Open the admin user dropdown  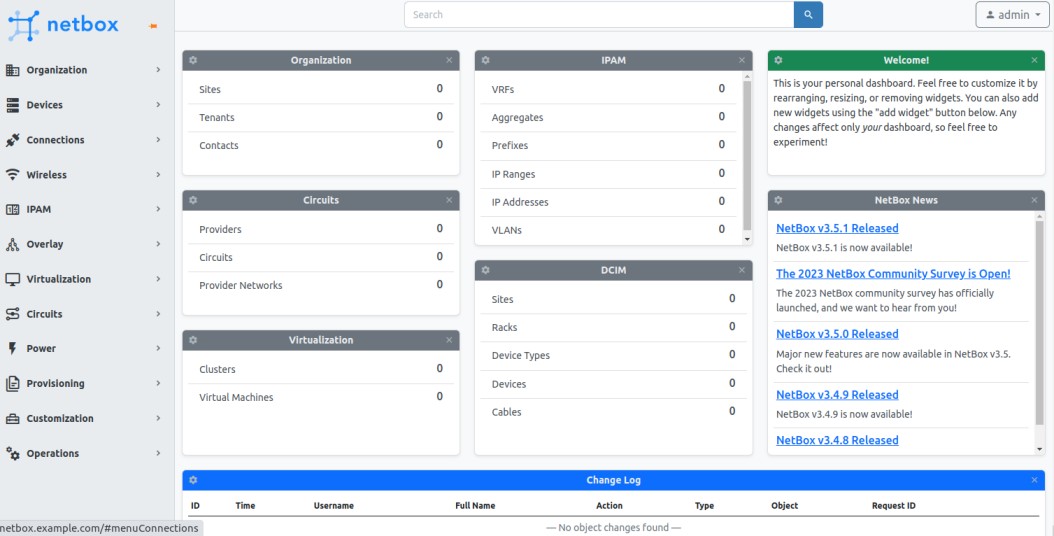[x=1010, y=15]
